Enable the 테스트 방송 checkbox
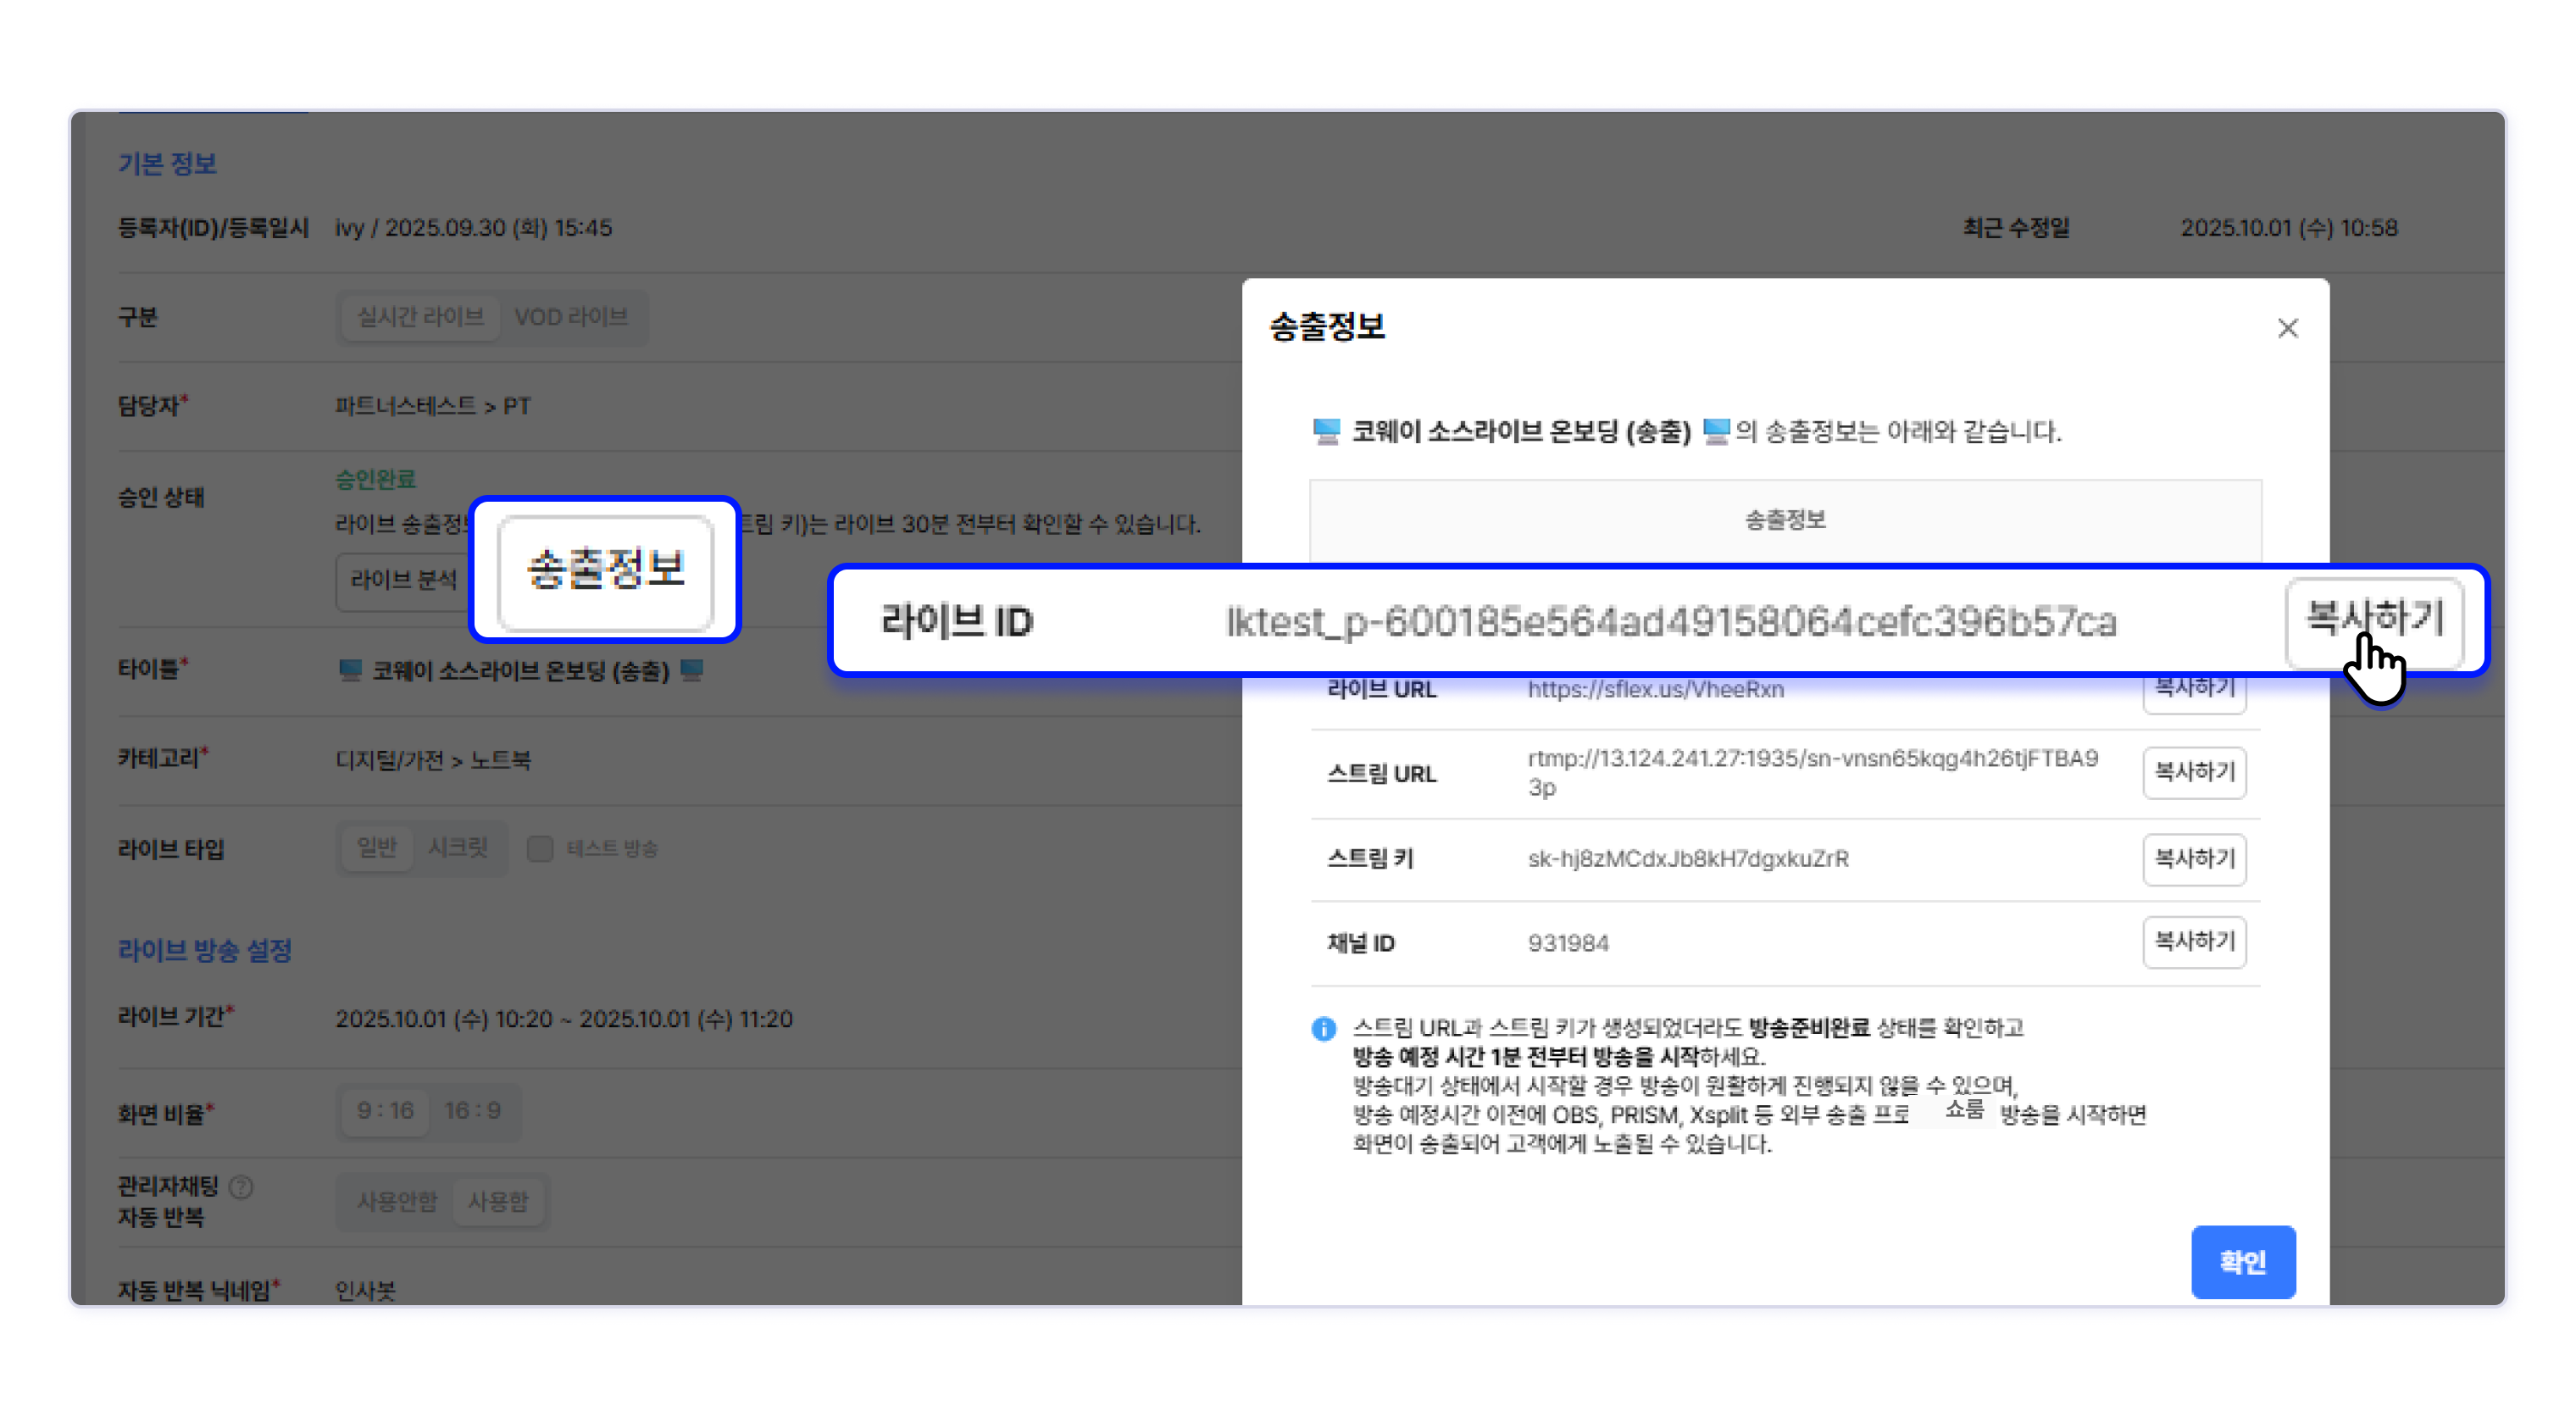The image size is (2576, 1417). [x=540, y=848]
